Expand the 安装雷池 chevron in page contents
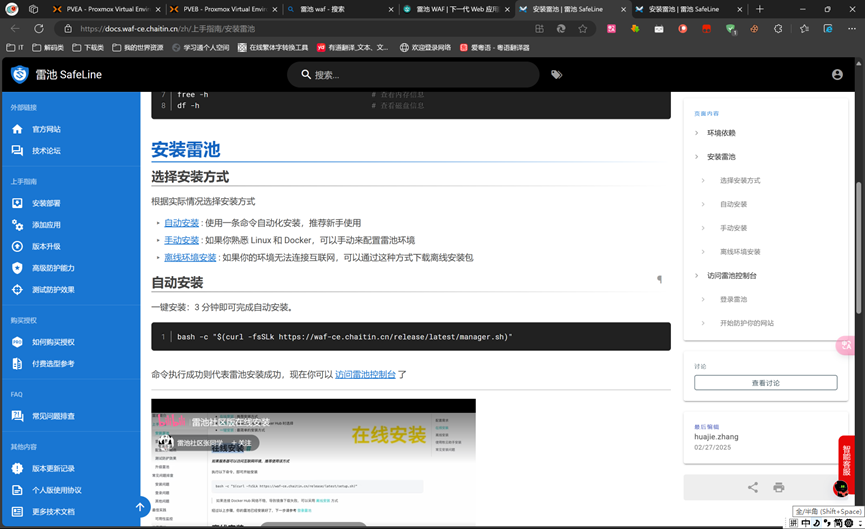This screenshot has height=529, width=865. 696,157
